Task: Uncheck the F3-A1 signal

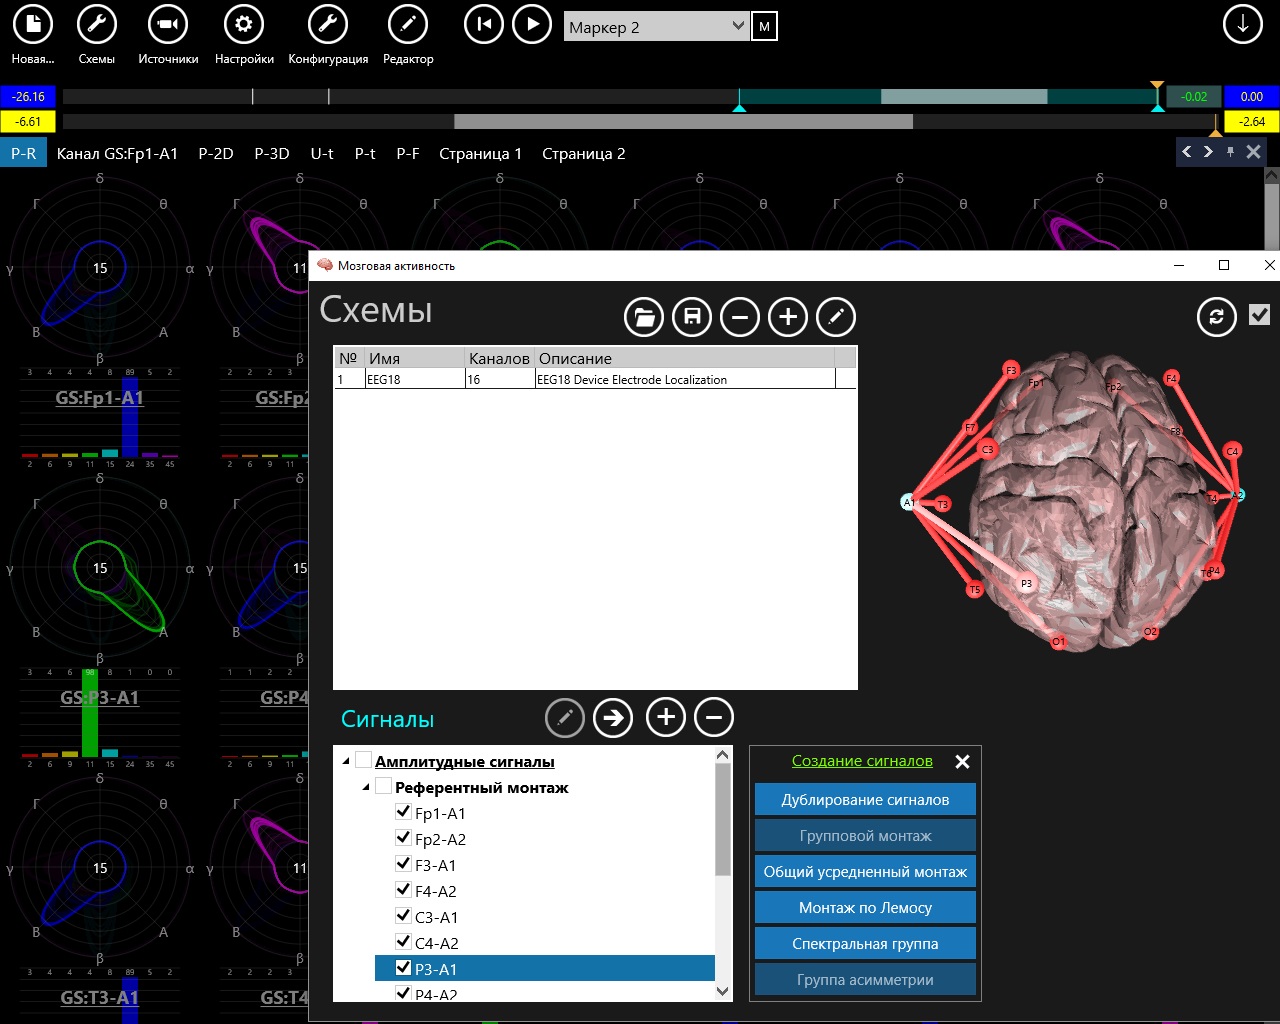Action: (x=404, y=864)
